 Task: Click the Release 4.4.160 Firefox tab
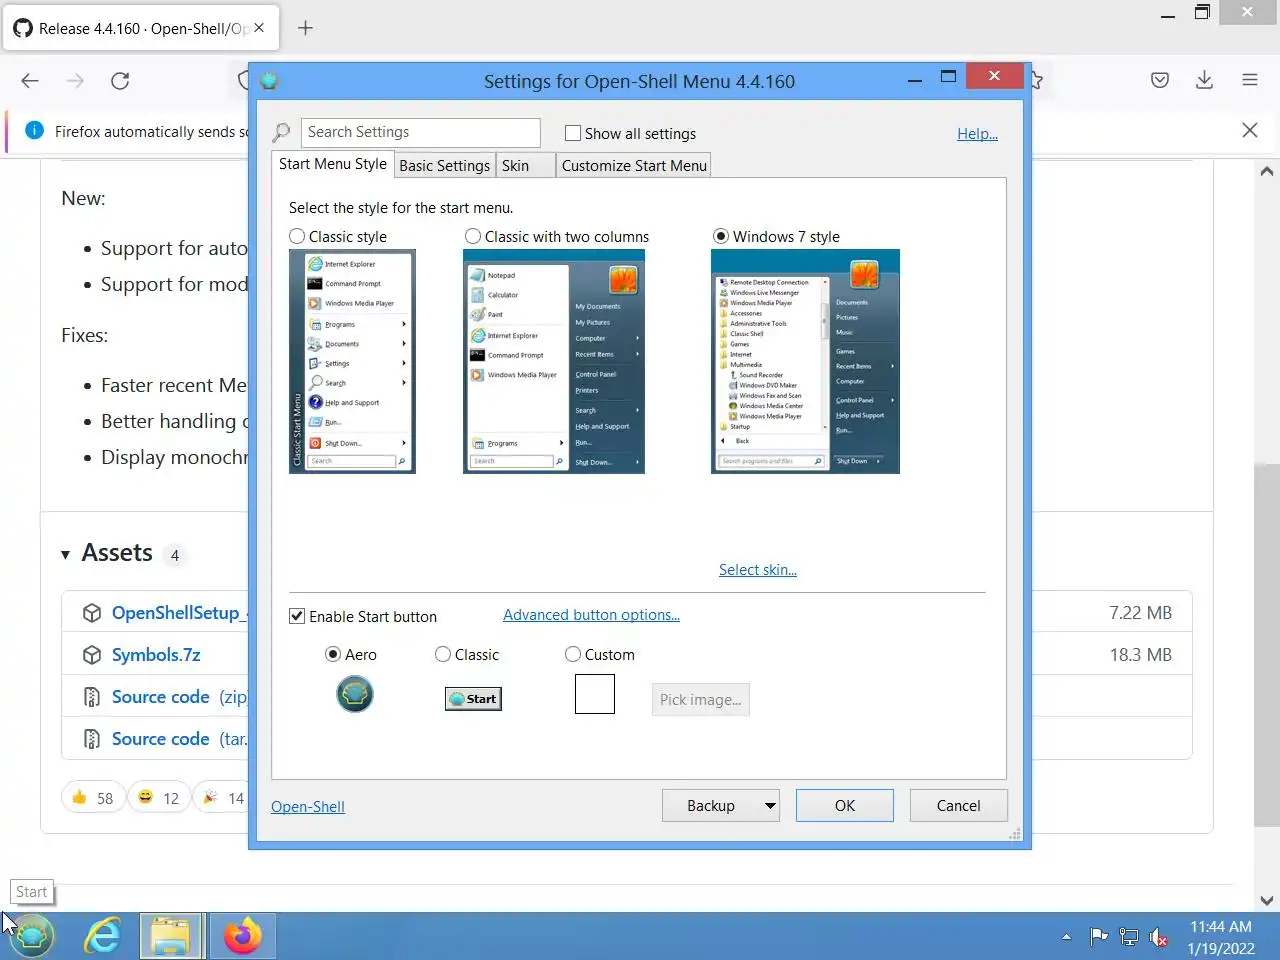[140, 28]
